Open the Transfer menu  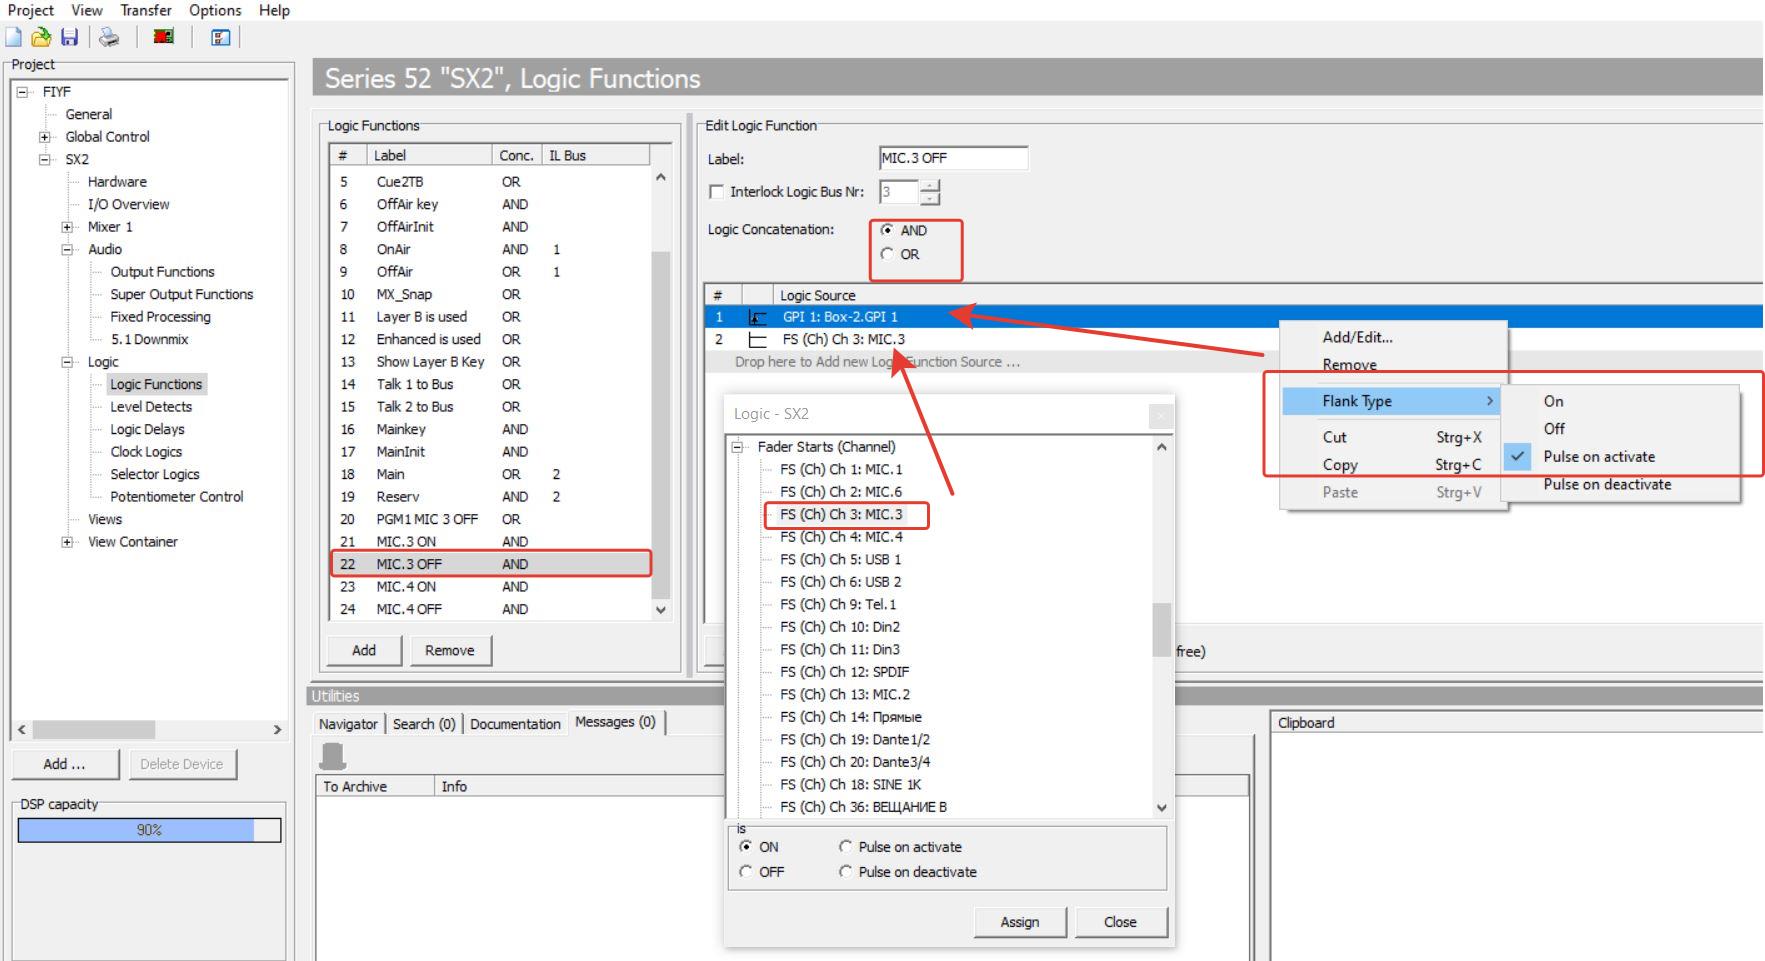[146, 10]
